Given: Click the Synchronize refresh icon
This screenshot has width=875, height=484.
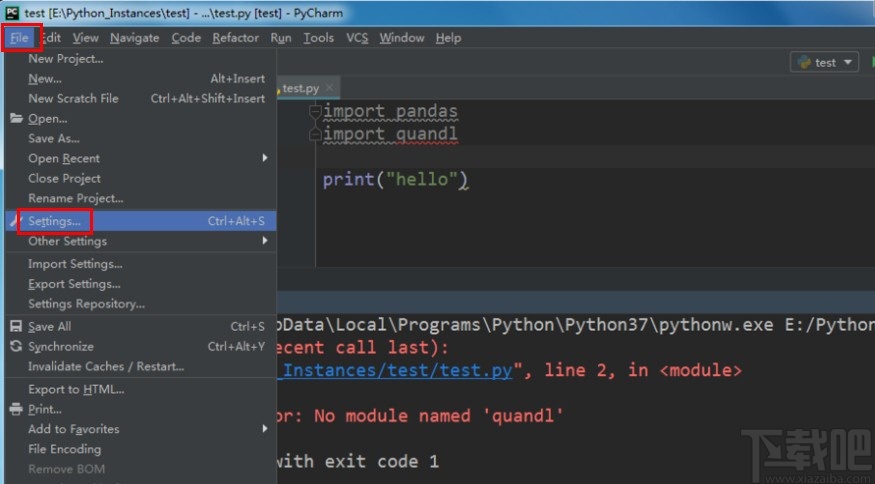Looking at the screenshot, I should point(16,346).
